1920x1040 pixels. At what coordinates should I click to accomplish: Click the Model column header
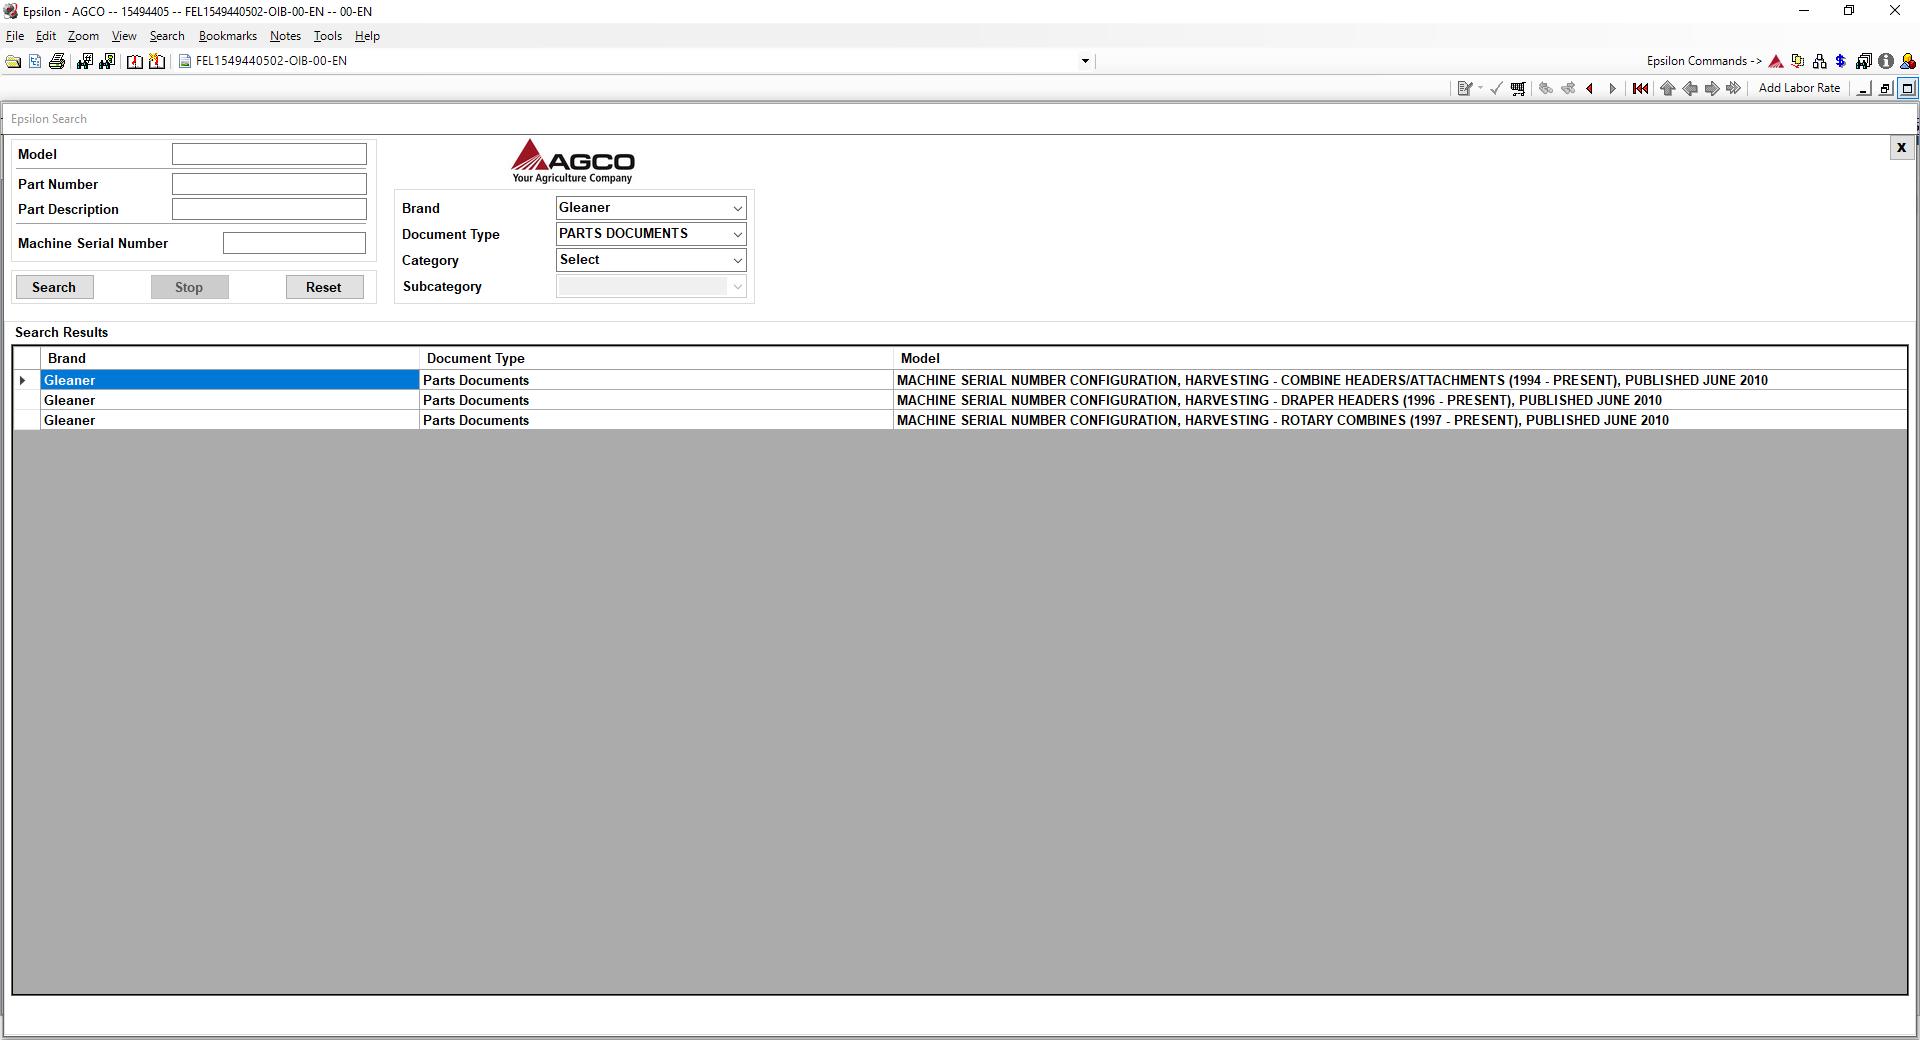[1400, 358]
